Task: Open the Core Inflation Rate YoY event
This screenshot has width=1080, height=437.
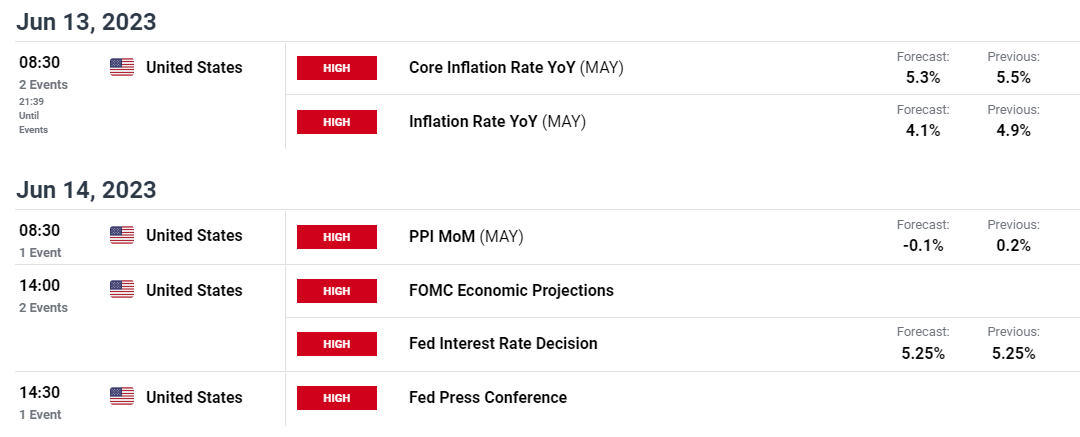Action: pos(516,68)
